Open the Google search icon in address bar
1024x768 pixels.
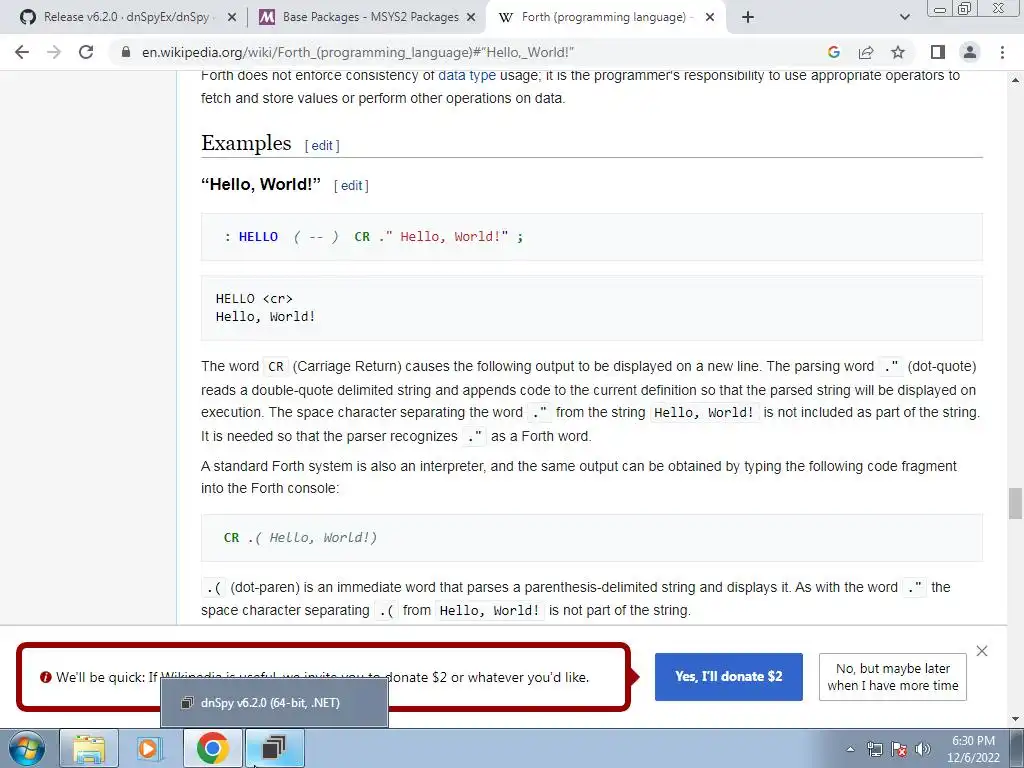(833, 52)
